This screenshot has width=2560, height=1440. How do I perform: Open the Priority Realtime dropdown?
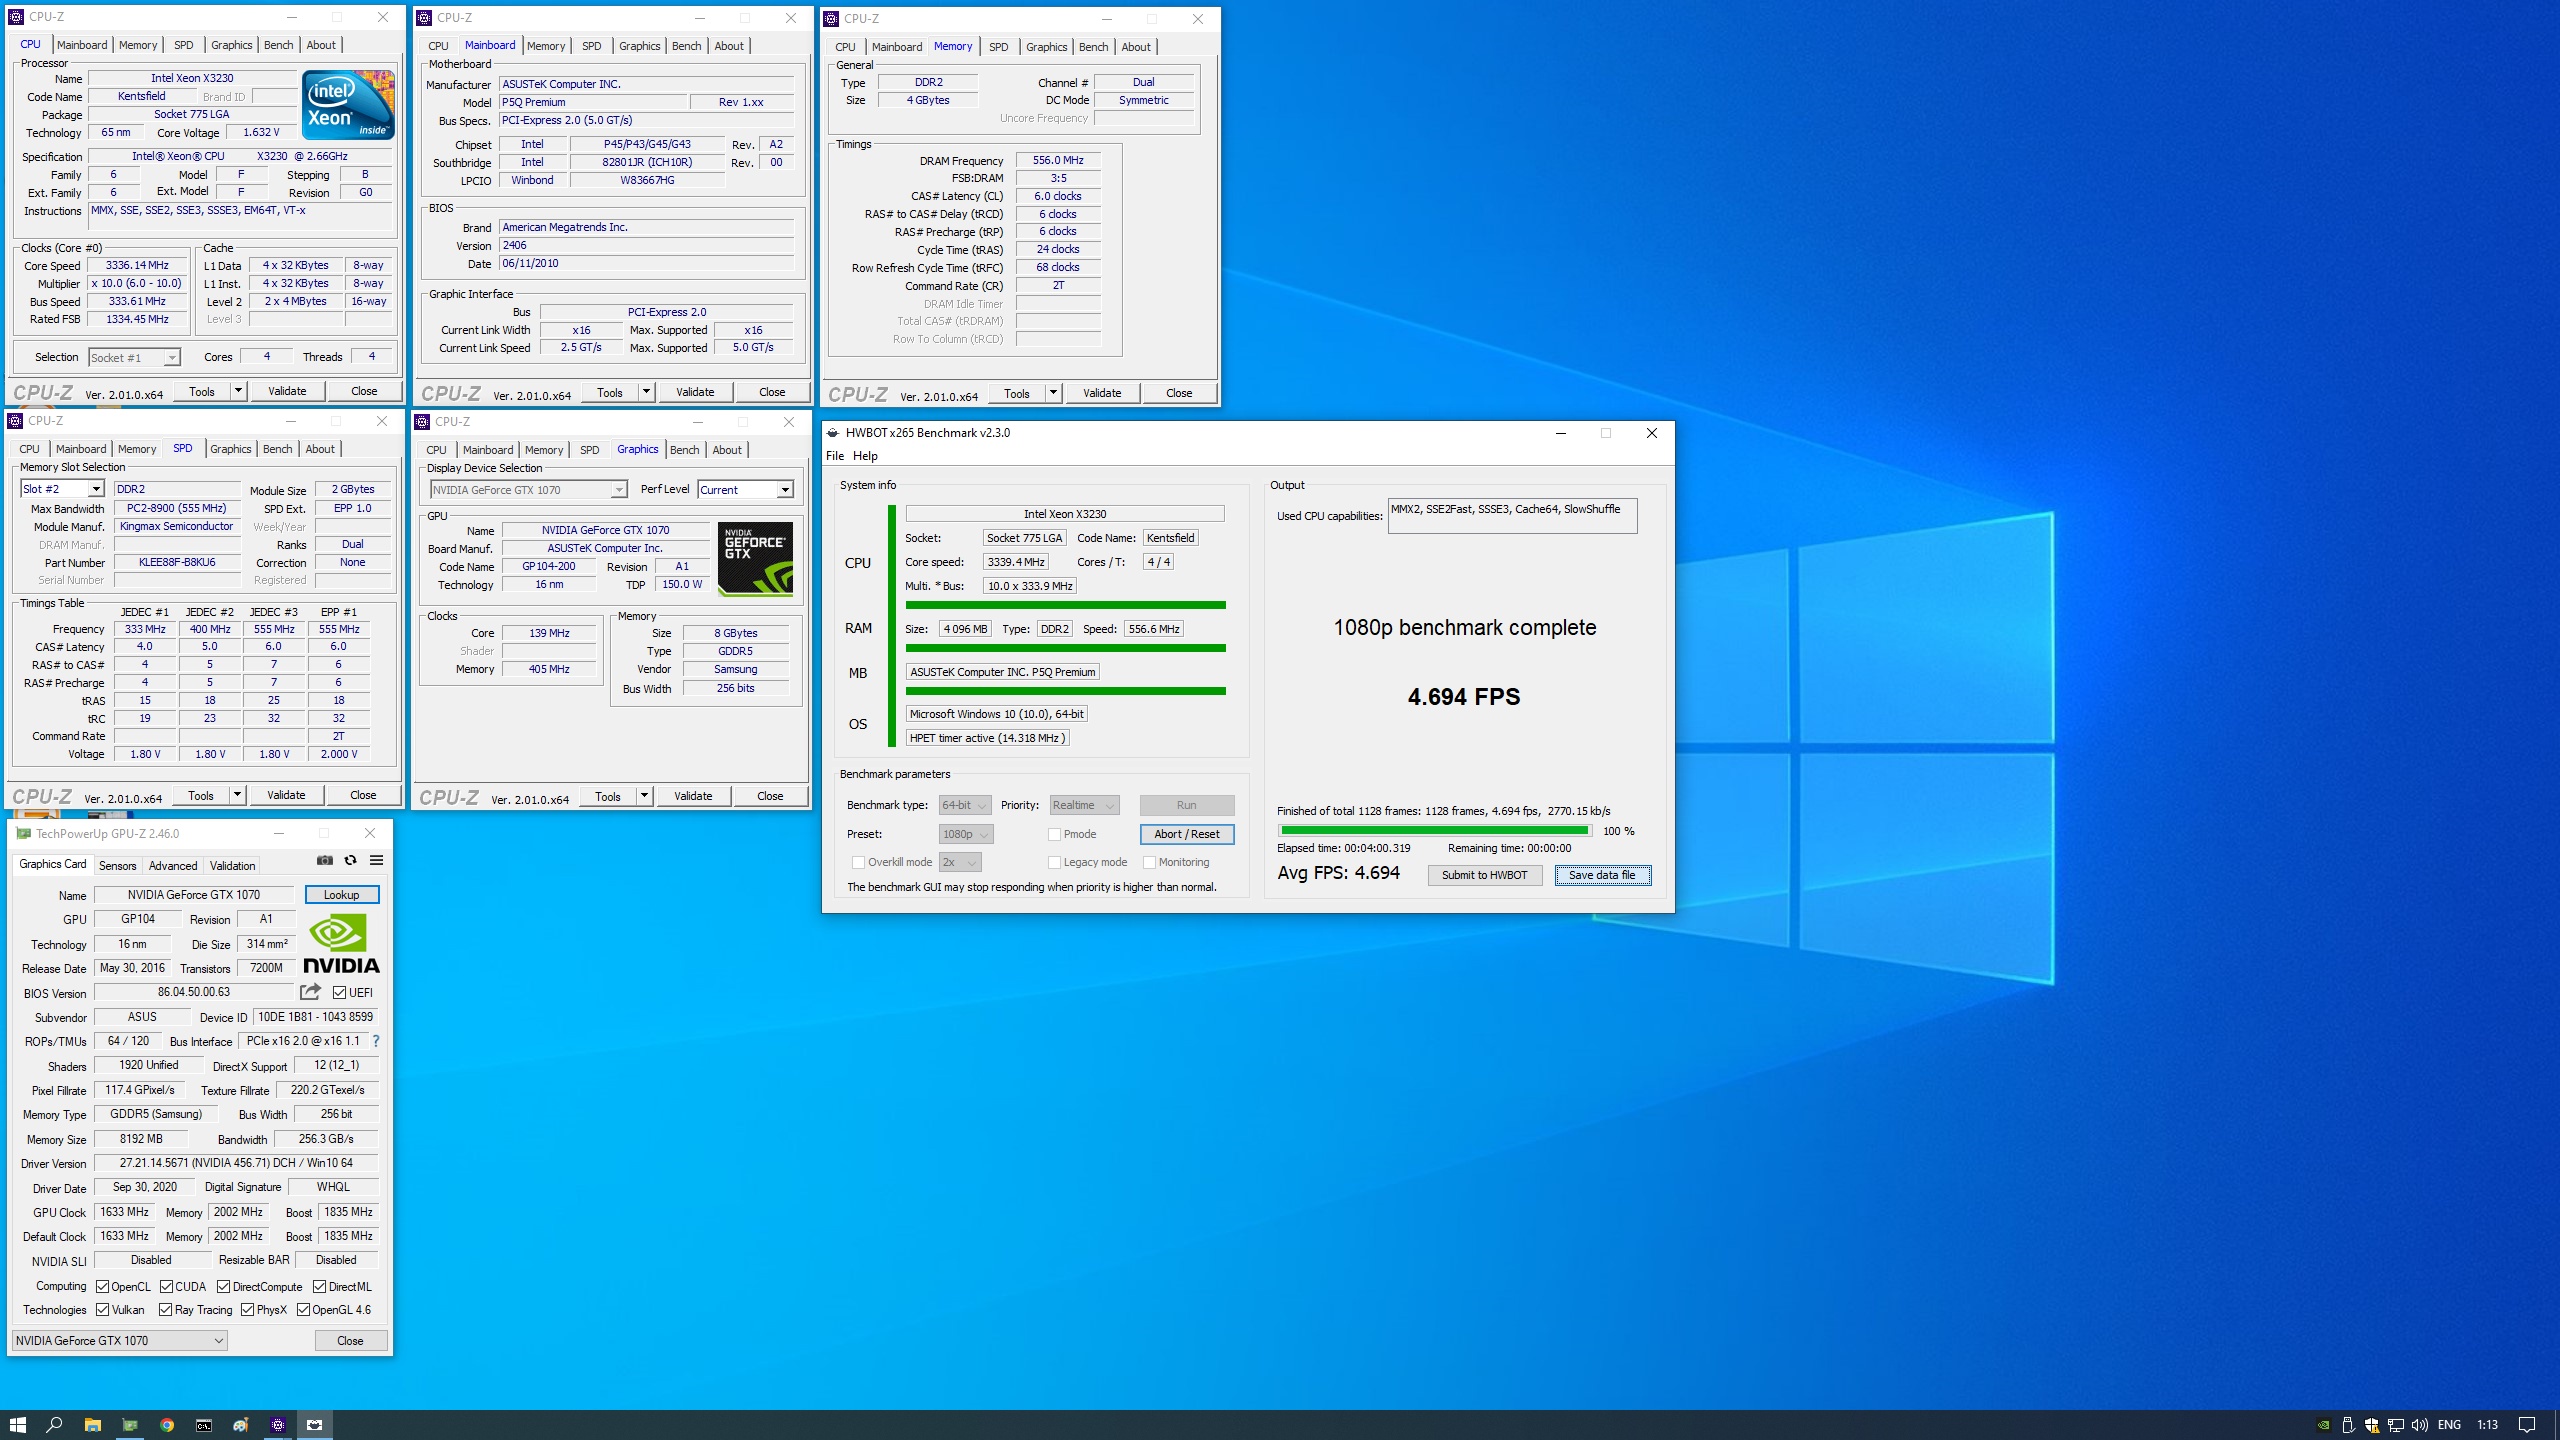pyautogui.click(x=1084, y=805)
